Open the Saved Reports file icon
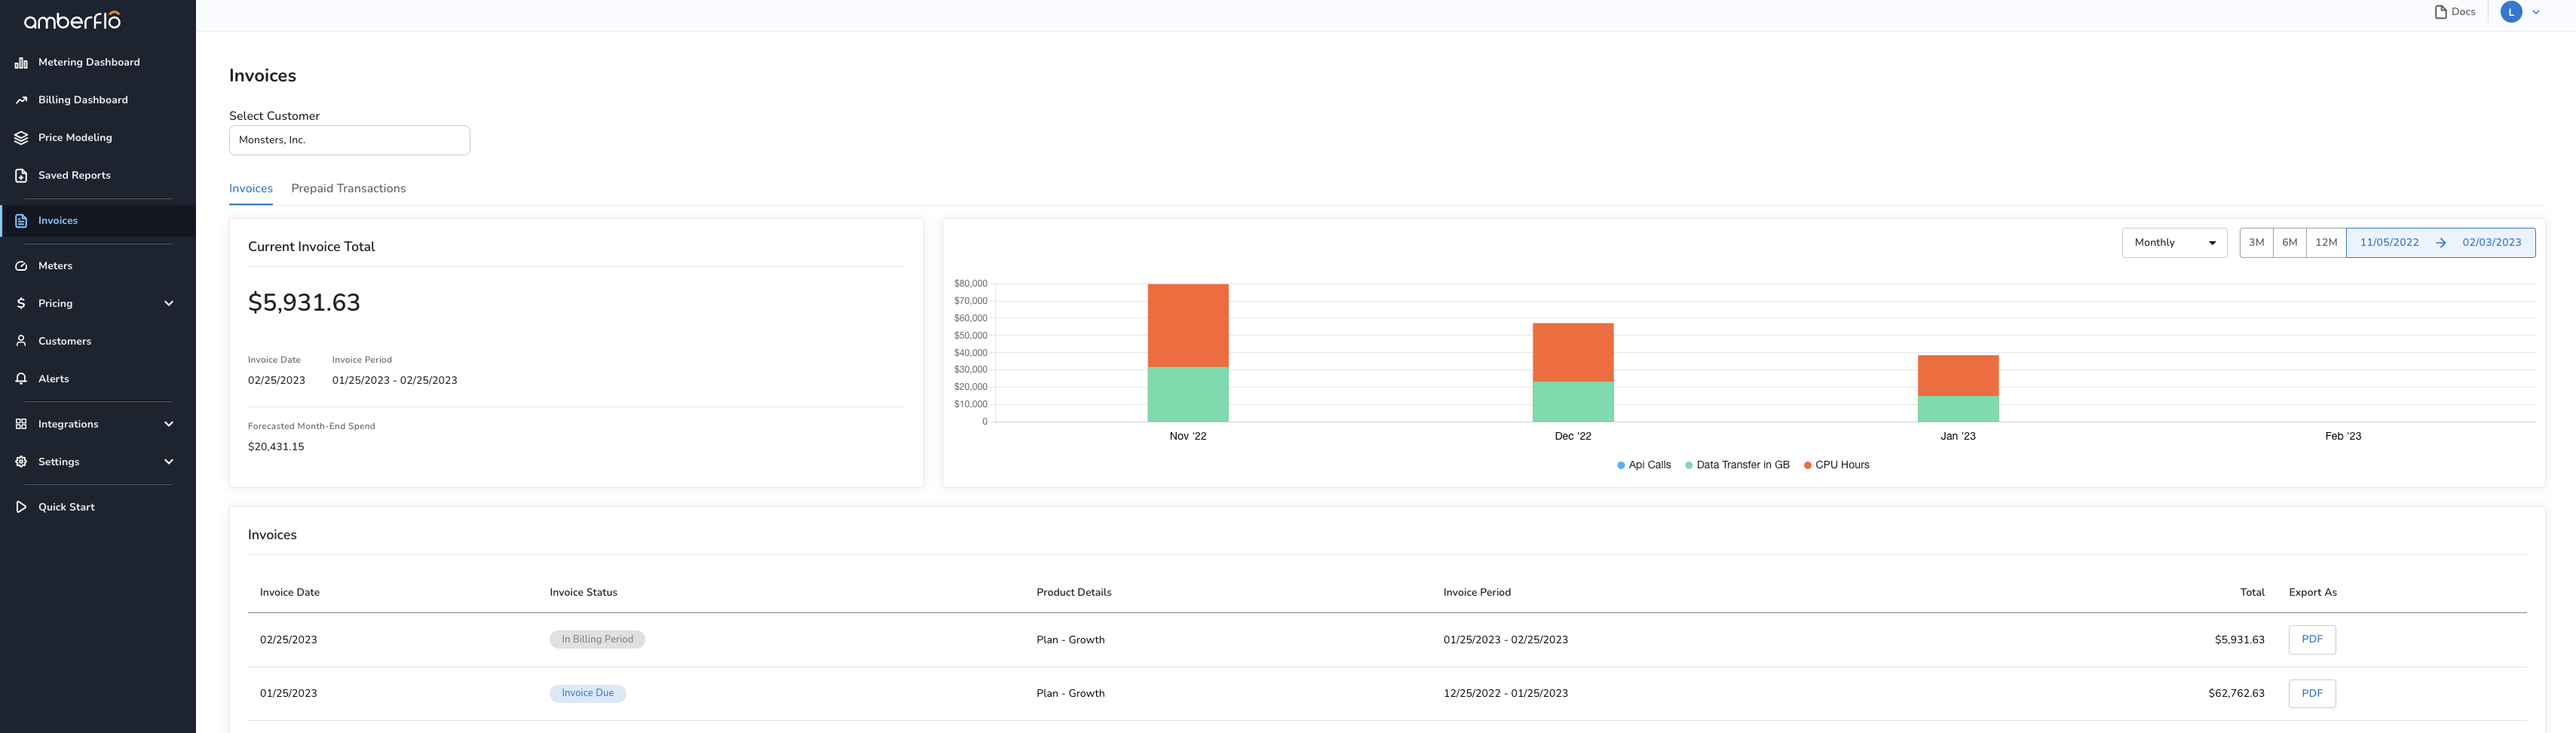 (21, 175)
